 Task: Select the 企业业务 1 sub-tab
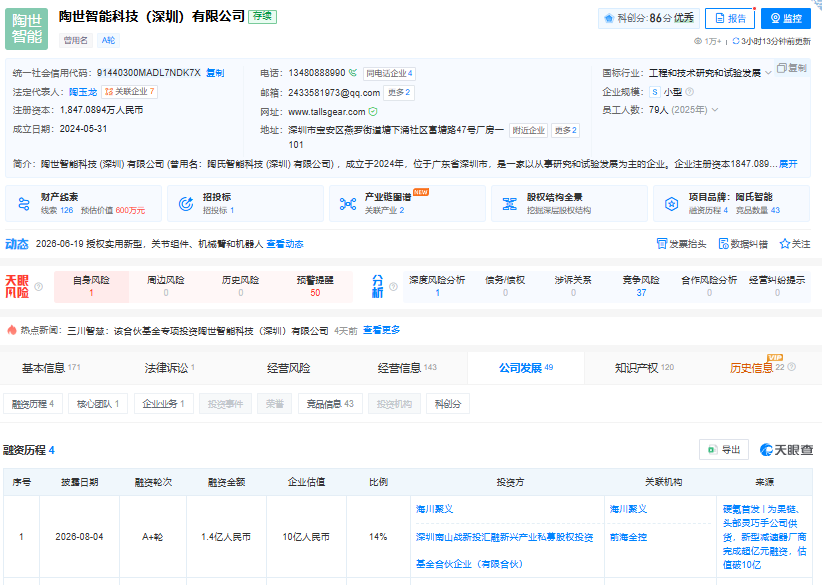pyautogui.click(x=164, y=404)
